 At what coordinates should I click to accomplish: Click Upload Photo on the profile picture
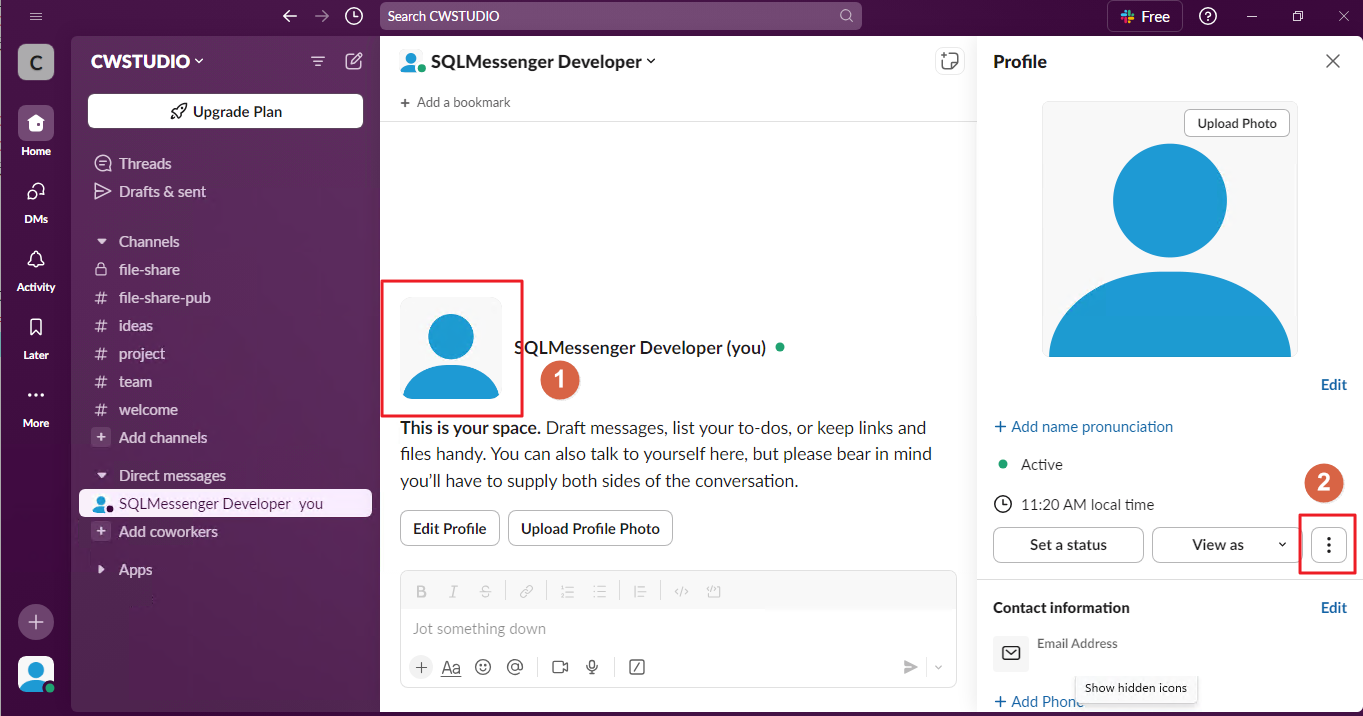pos(1237,123)
